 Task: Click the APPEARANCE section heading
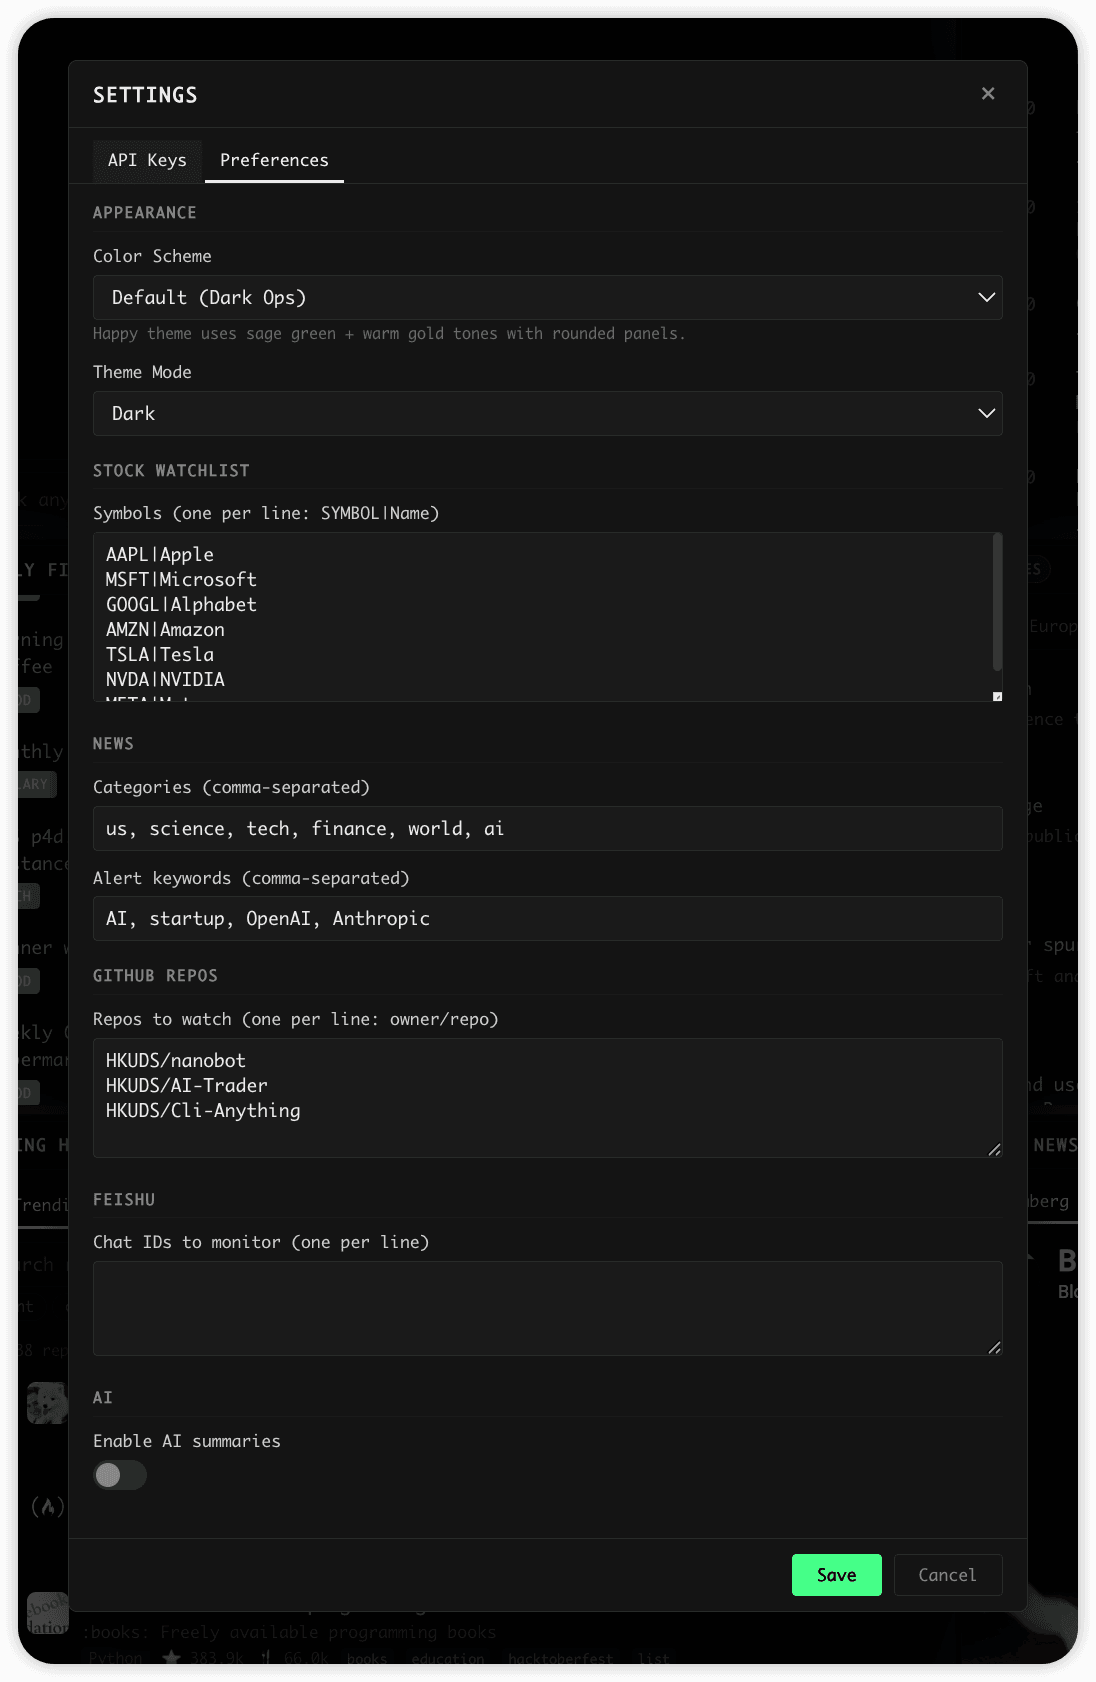pos(145,212)
